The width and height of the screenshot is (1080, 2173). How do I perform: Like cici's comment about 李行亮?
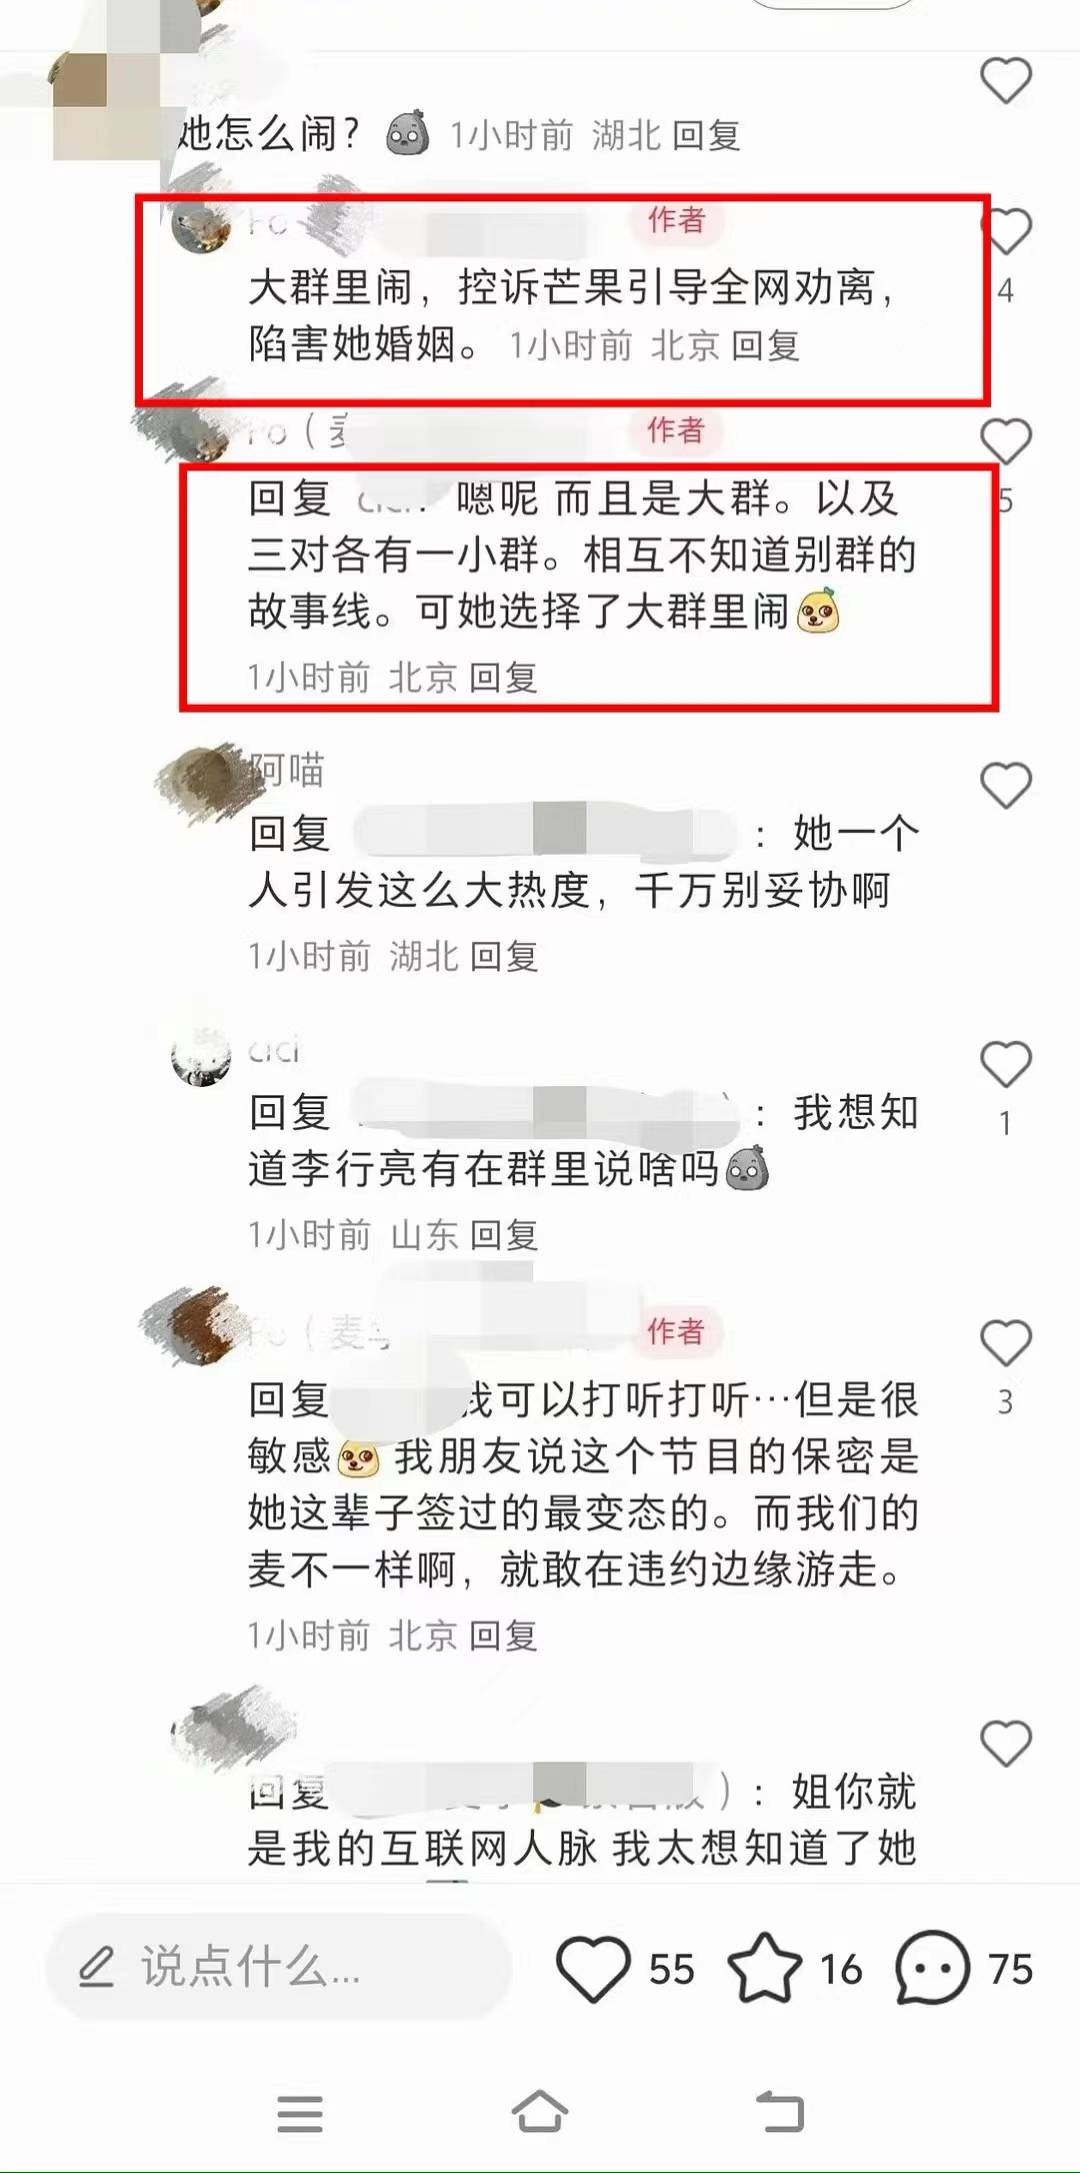(x=1005, y=1063)
